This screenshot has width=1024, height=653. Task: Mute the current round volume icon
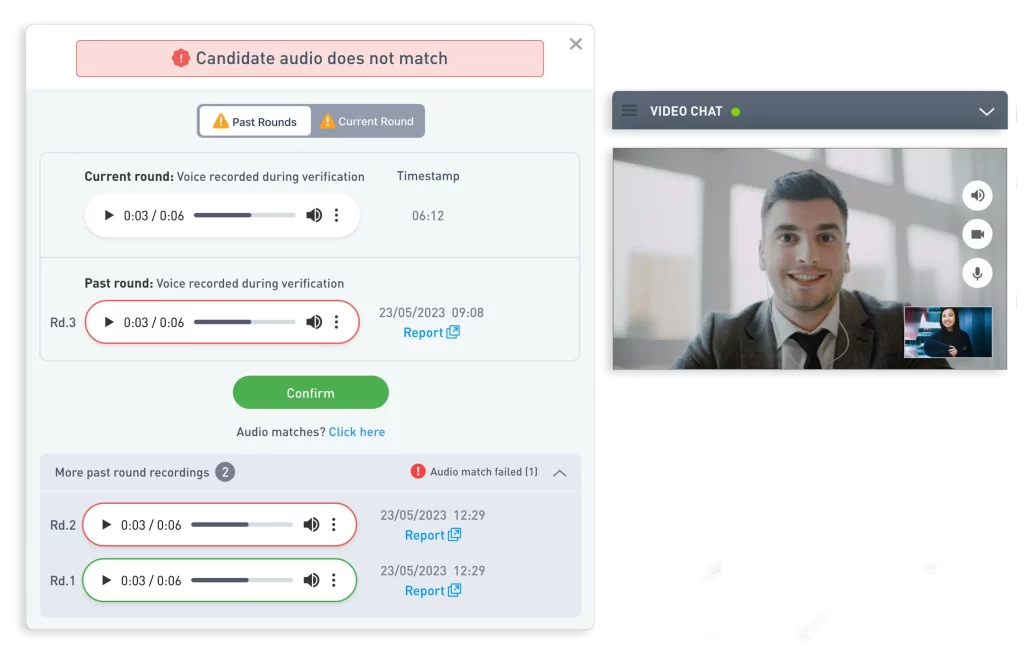click(x=314, y=215)
